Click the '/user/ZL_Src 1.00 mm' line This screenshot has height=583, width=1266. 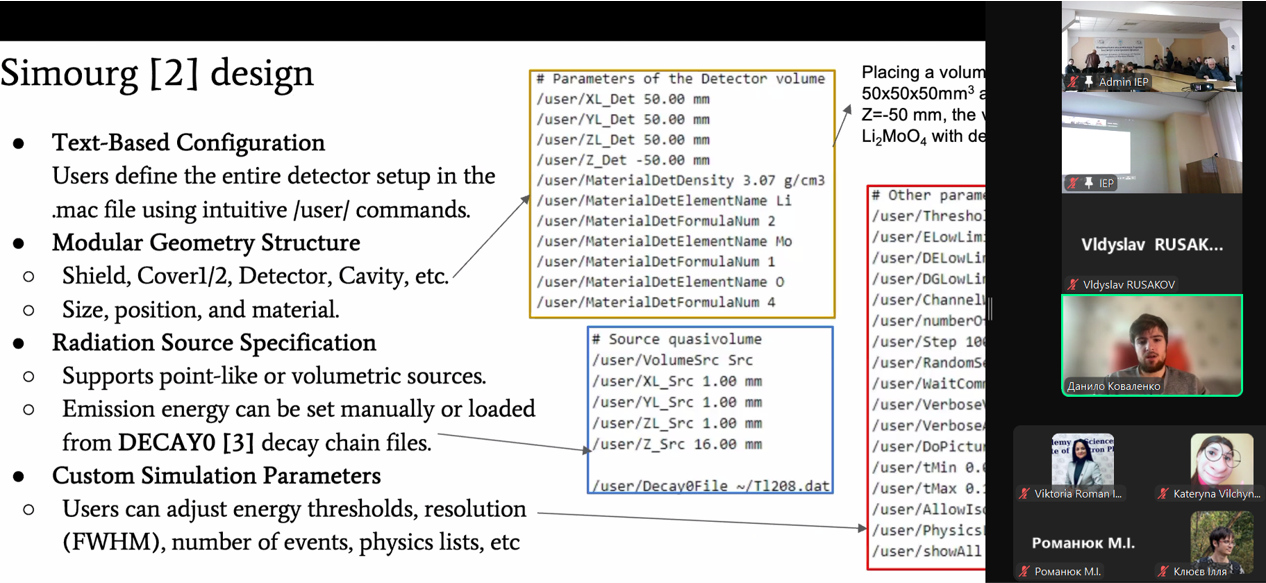(x=675, y=423)
